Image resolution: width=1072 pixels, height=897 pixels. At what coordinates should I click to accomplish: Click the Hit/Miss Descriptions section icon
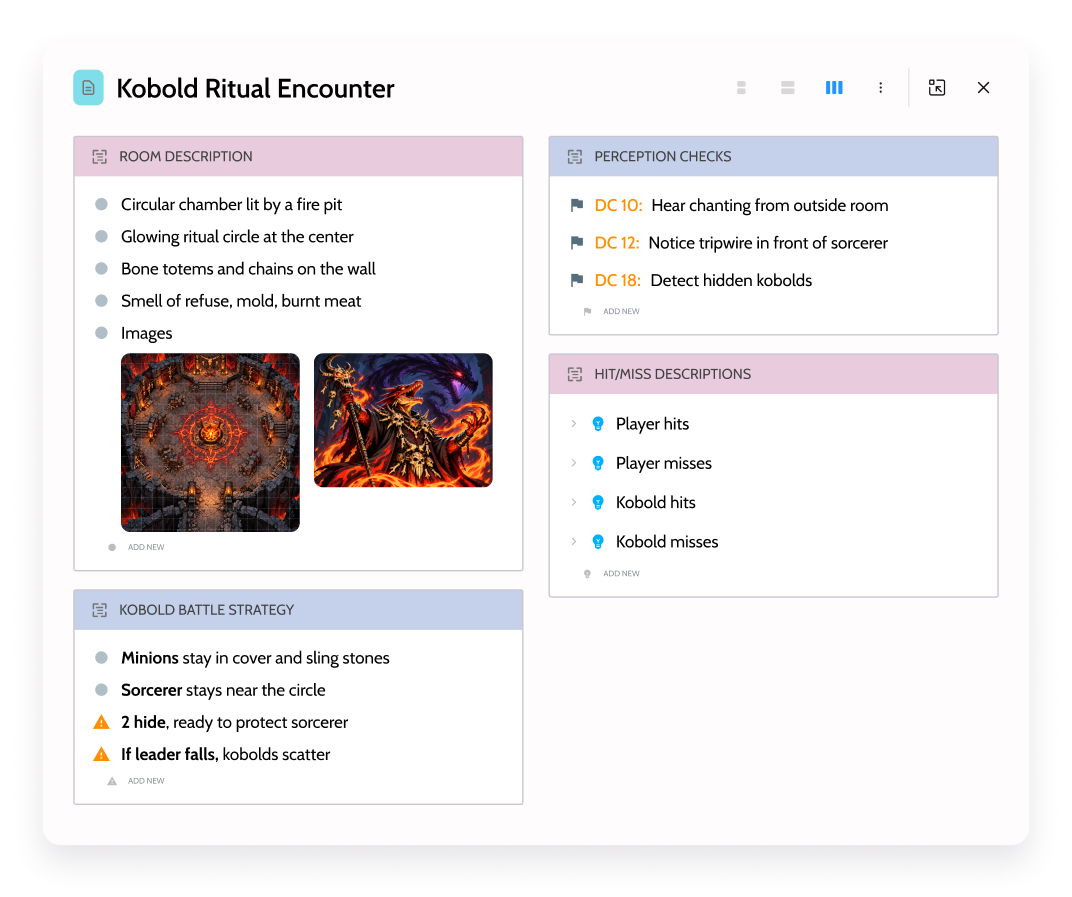click(575, 374)
